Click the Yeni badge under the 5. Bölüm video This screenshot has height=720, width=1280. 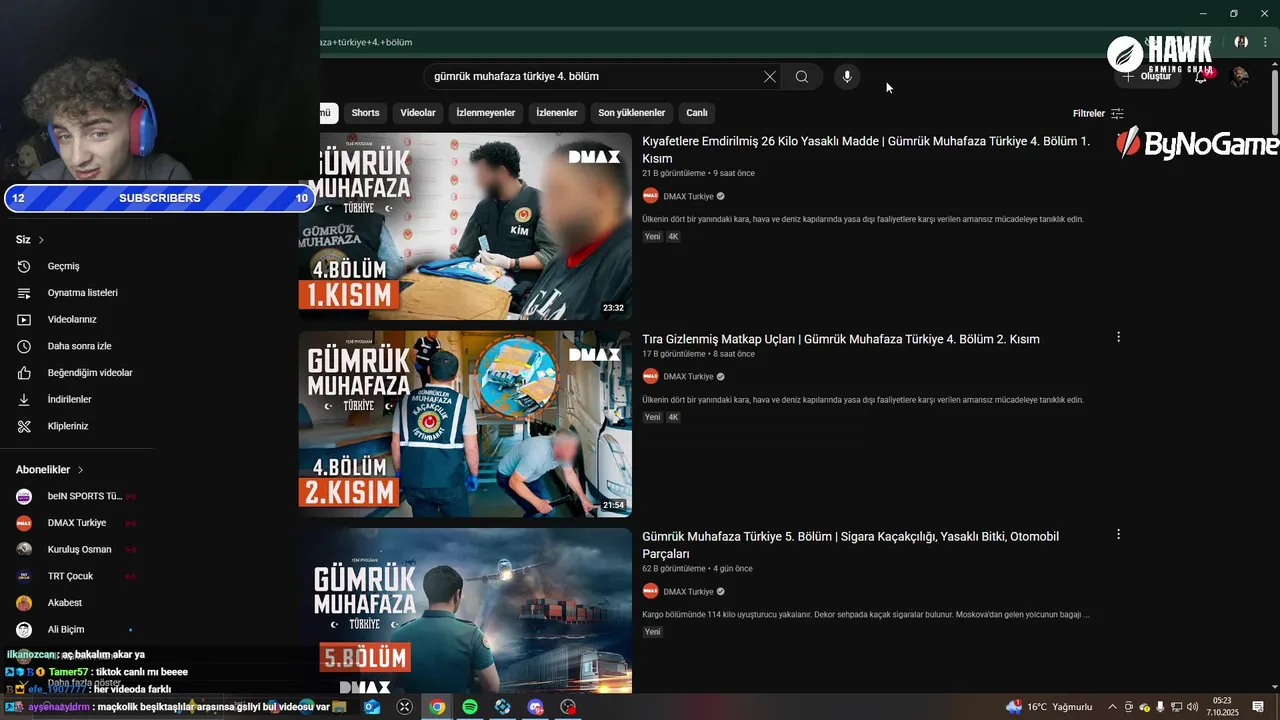(x=653, y=632)
